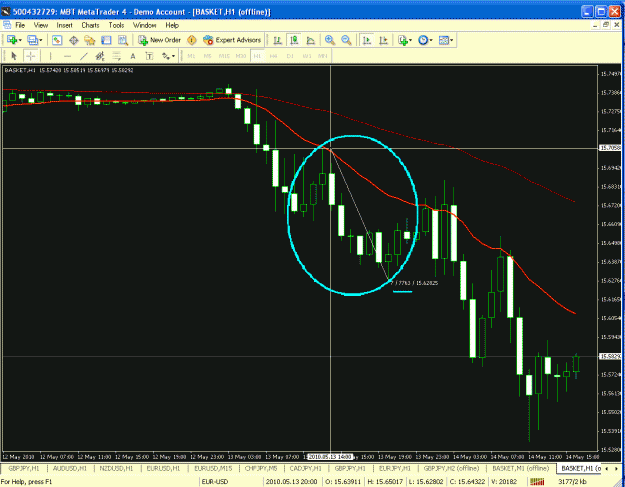Set timeframe to M30
The image size is (625, 487).
click(240, 56)
